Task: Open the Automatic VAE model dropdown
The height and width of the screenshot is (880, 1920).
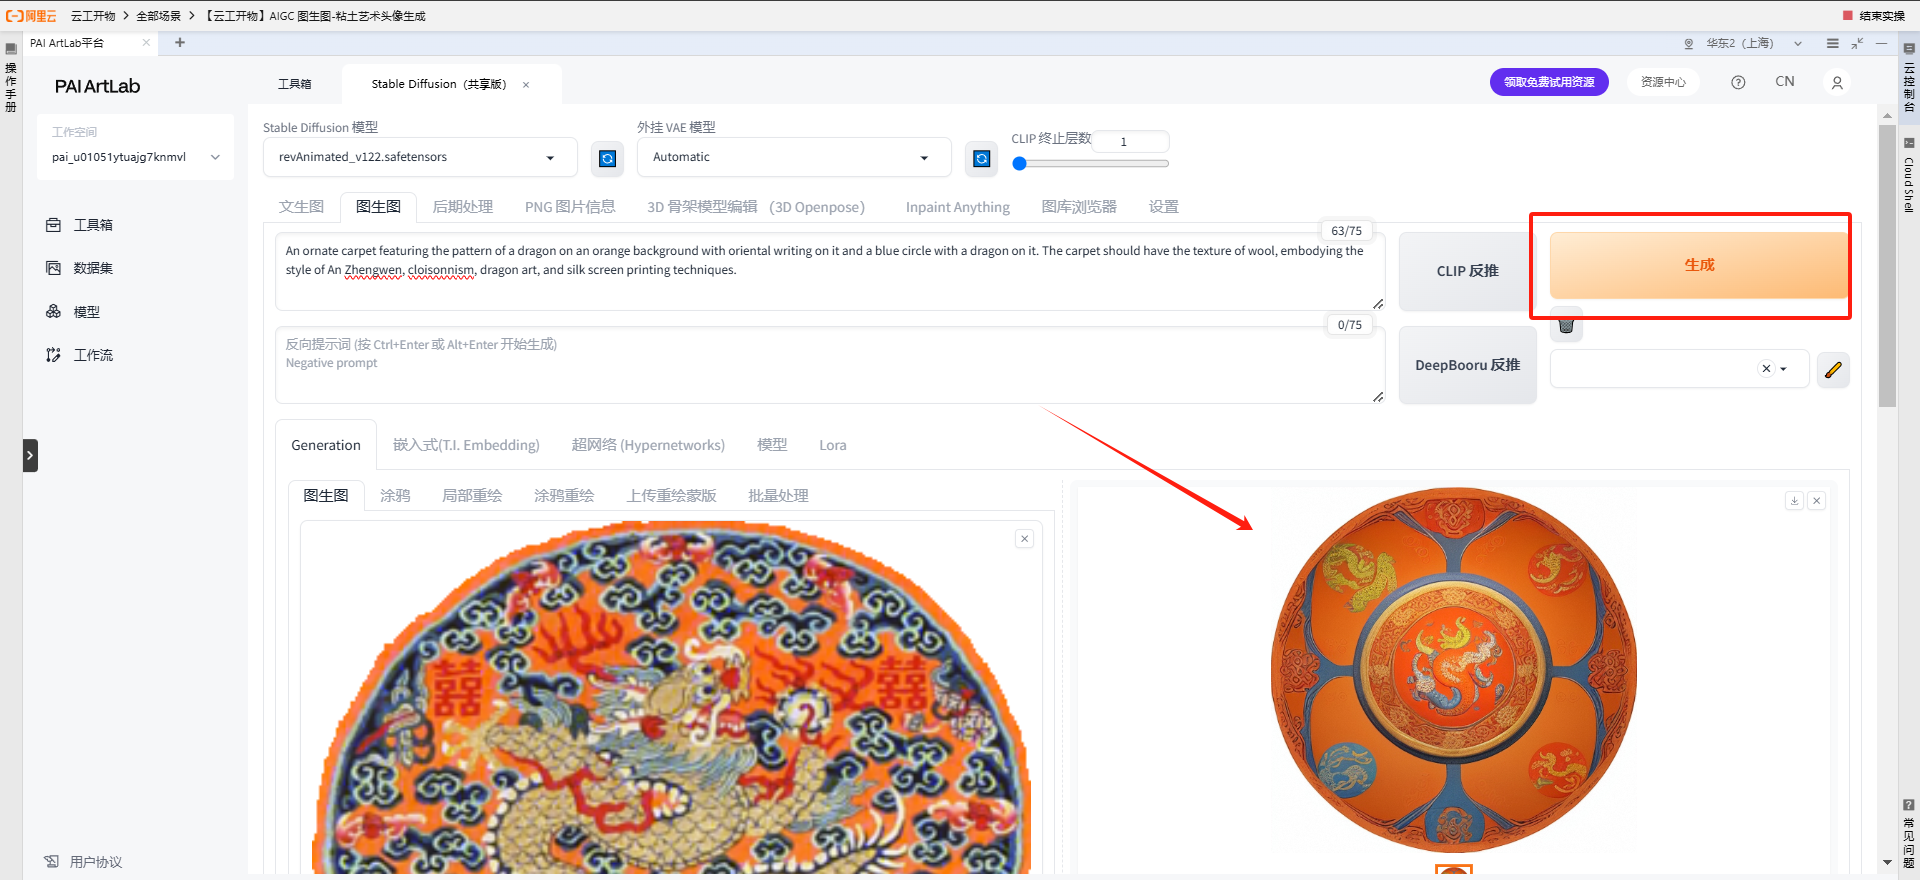Action: pos(794,157)
